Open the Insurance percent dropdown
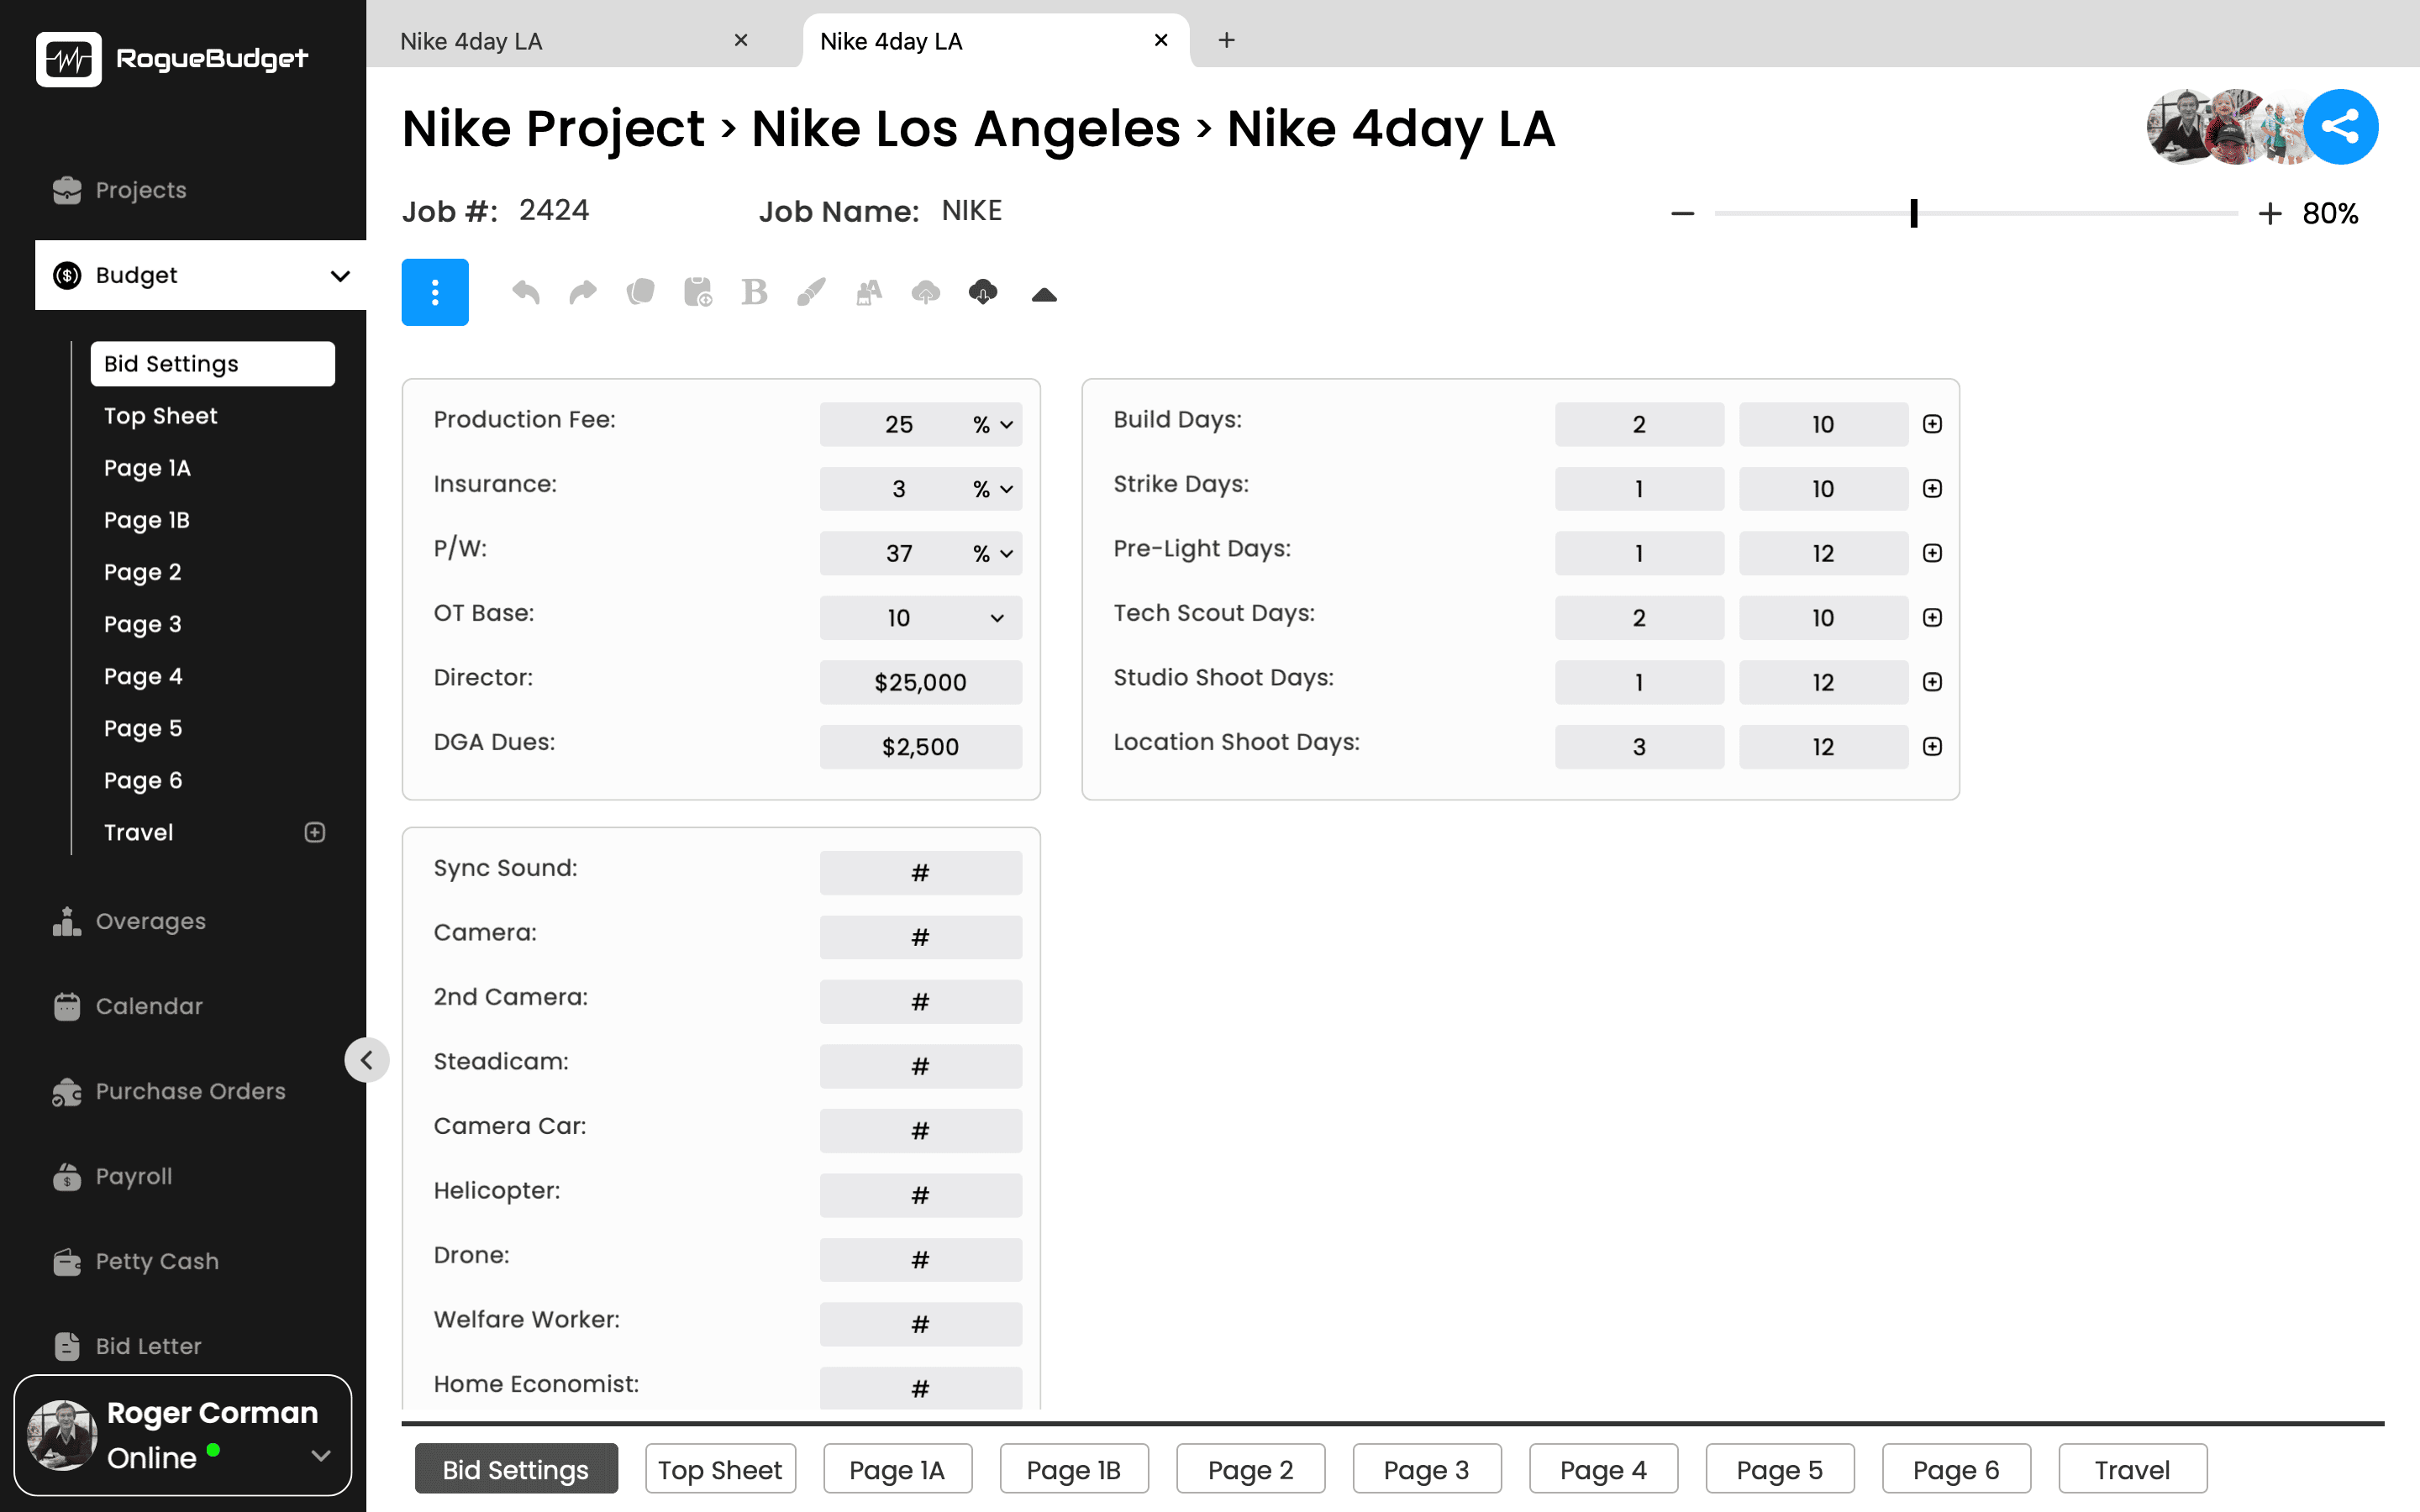 coord(994,488)
